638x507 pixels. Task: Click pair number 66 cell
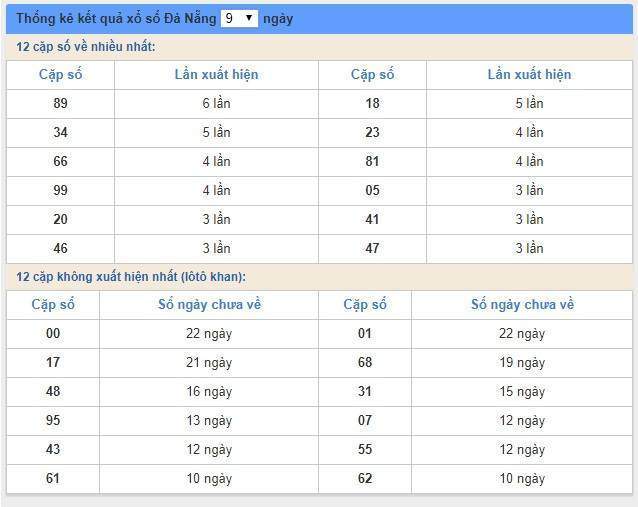tap(60, 162)
